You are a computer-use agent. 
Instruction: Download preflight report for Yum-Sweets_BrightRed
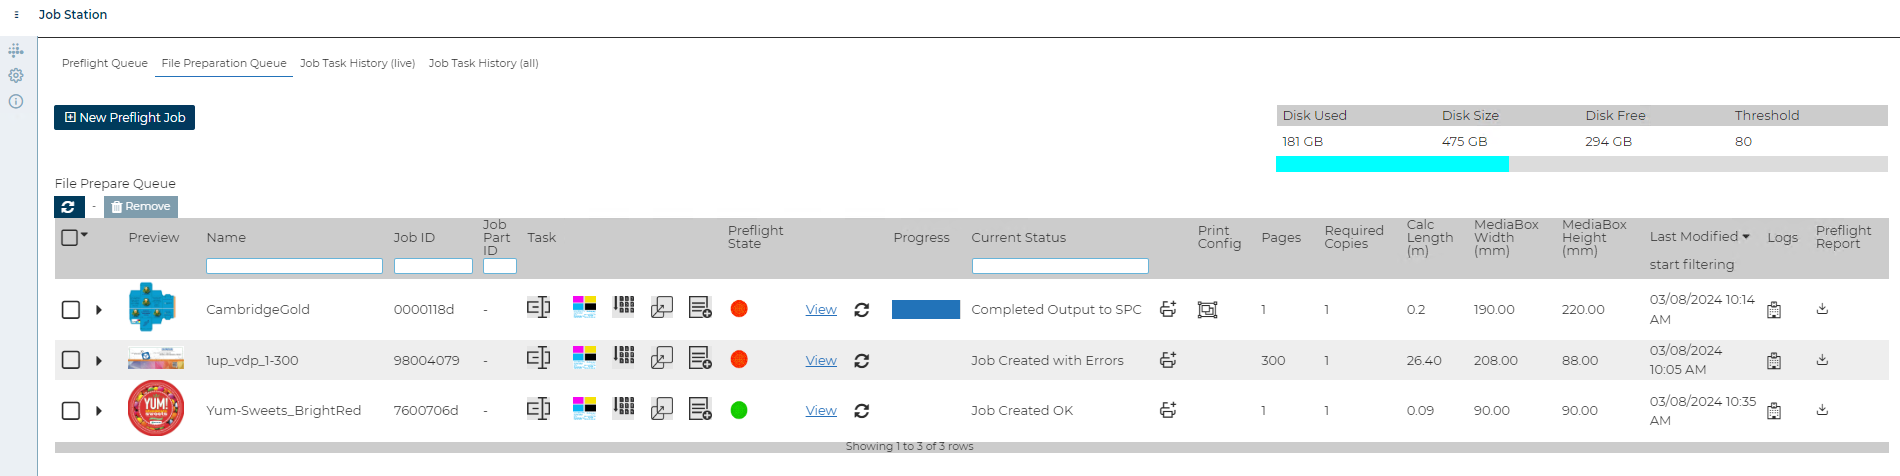1822,410
